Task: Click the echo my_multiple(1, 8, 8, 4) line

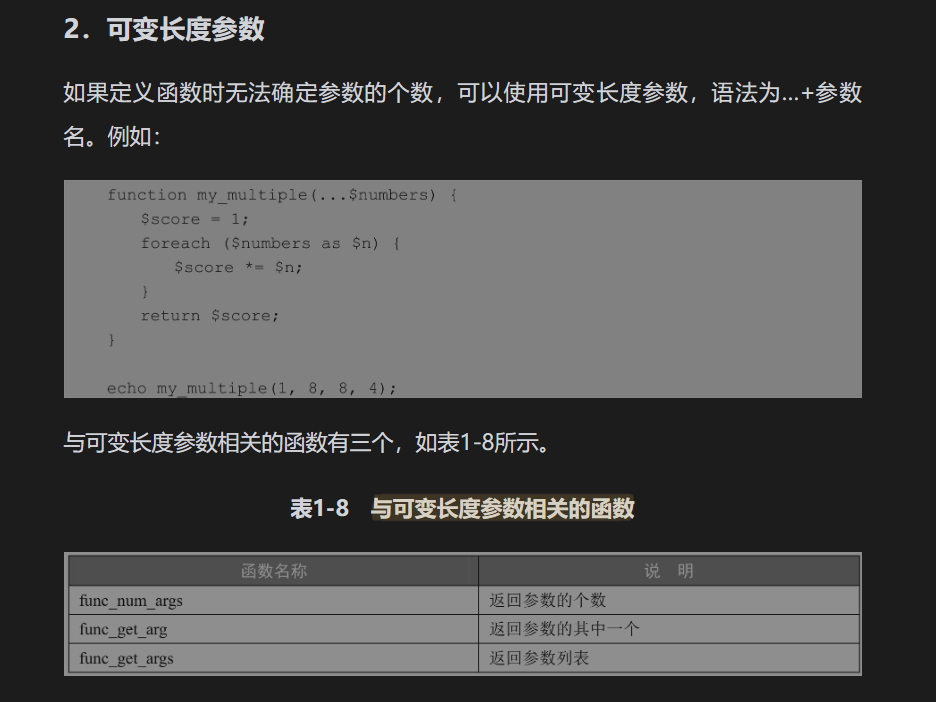Action: click(x=252, y=388)
